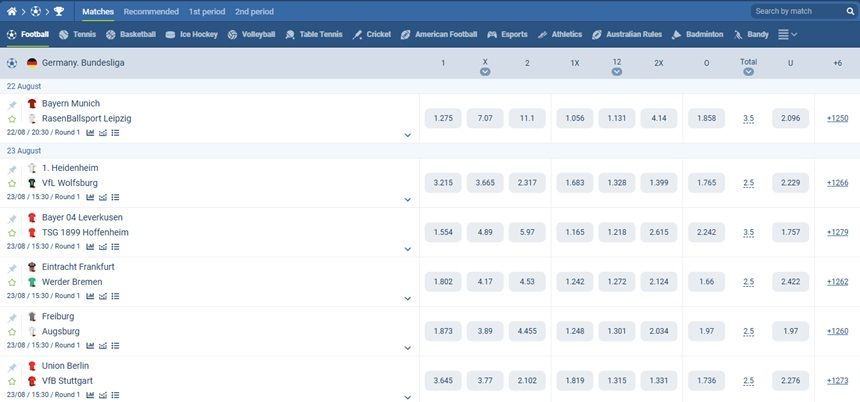Viewport: 860px width, 402px height.
Task: Open line graph icon for Heidenheim match
Action: (103, 197)
